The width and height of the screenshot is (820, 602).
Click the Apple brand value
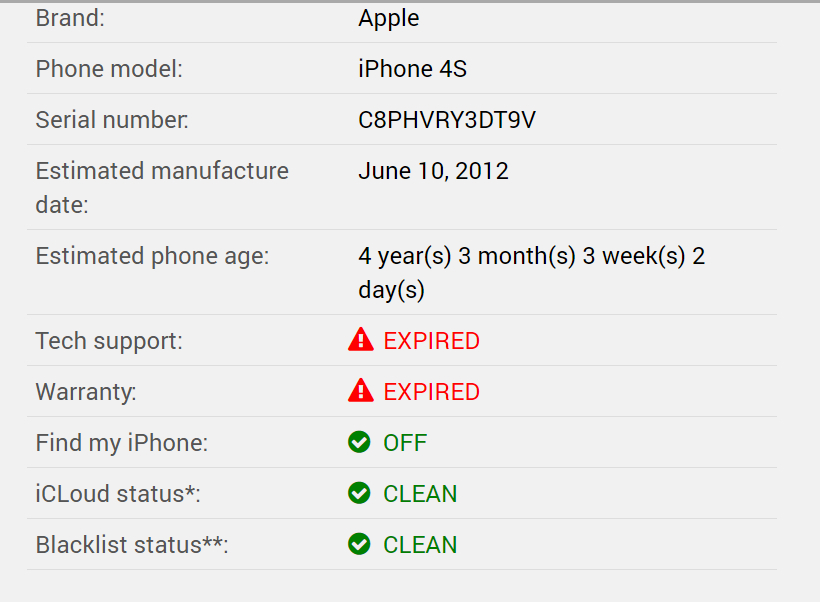pyautogui.click(x=389, y=18)
